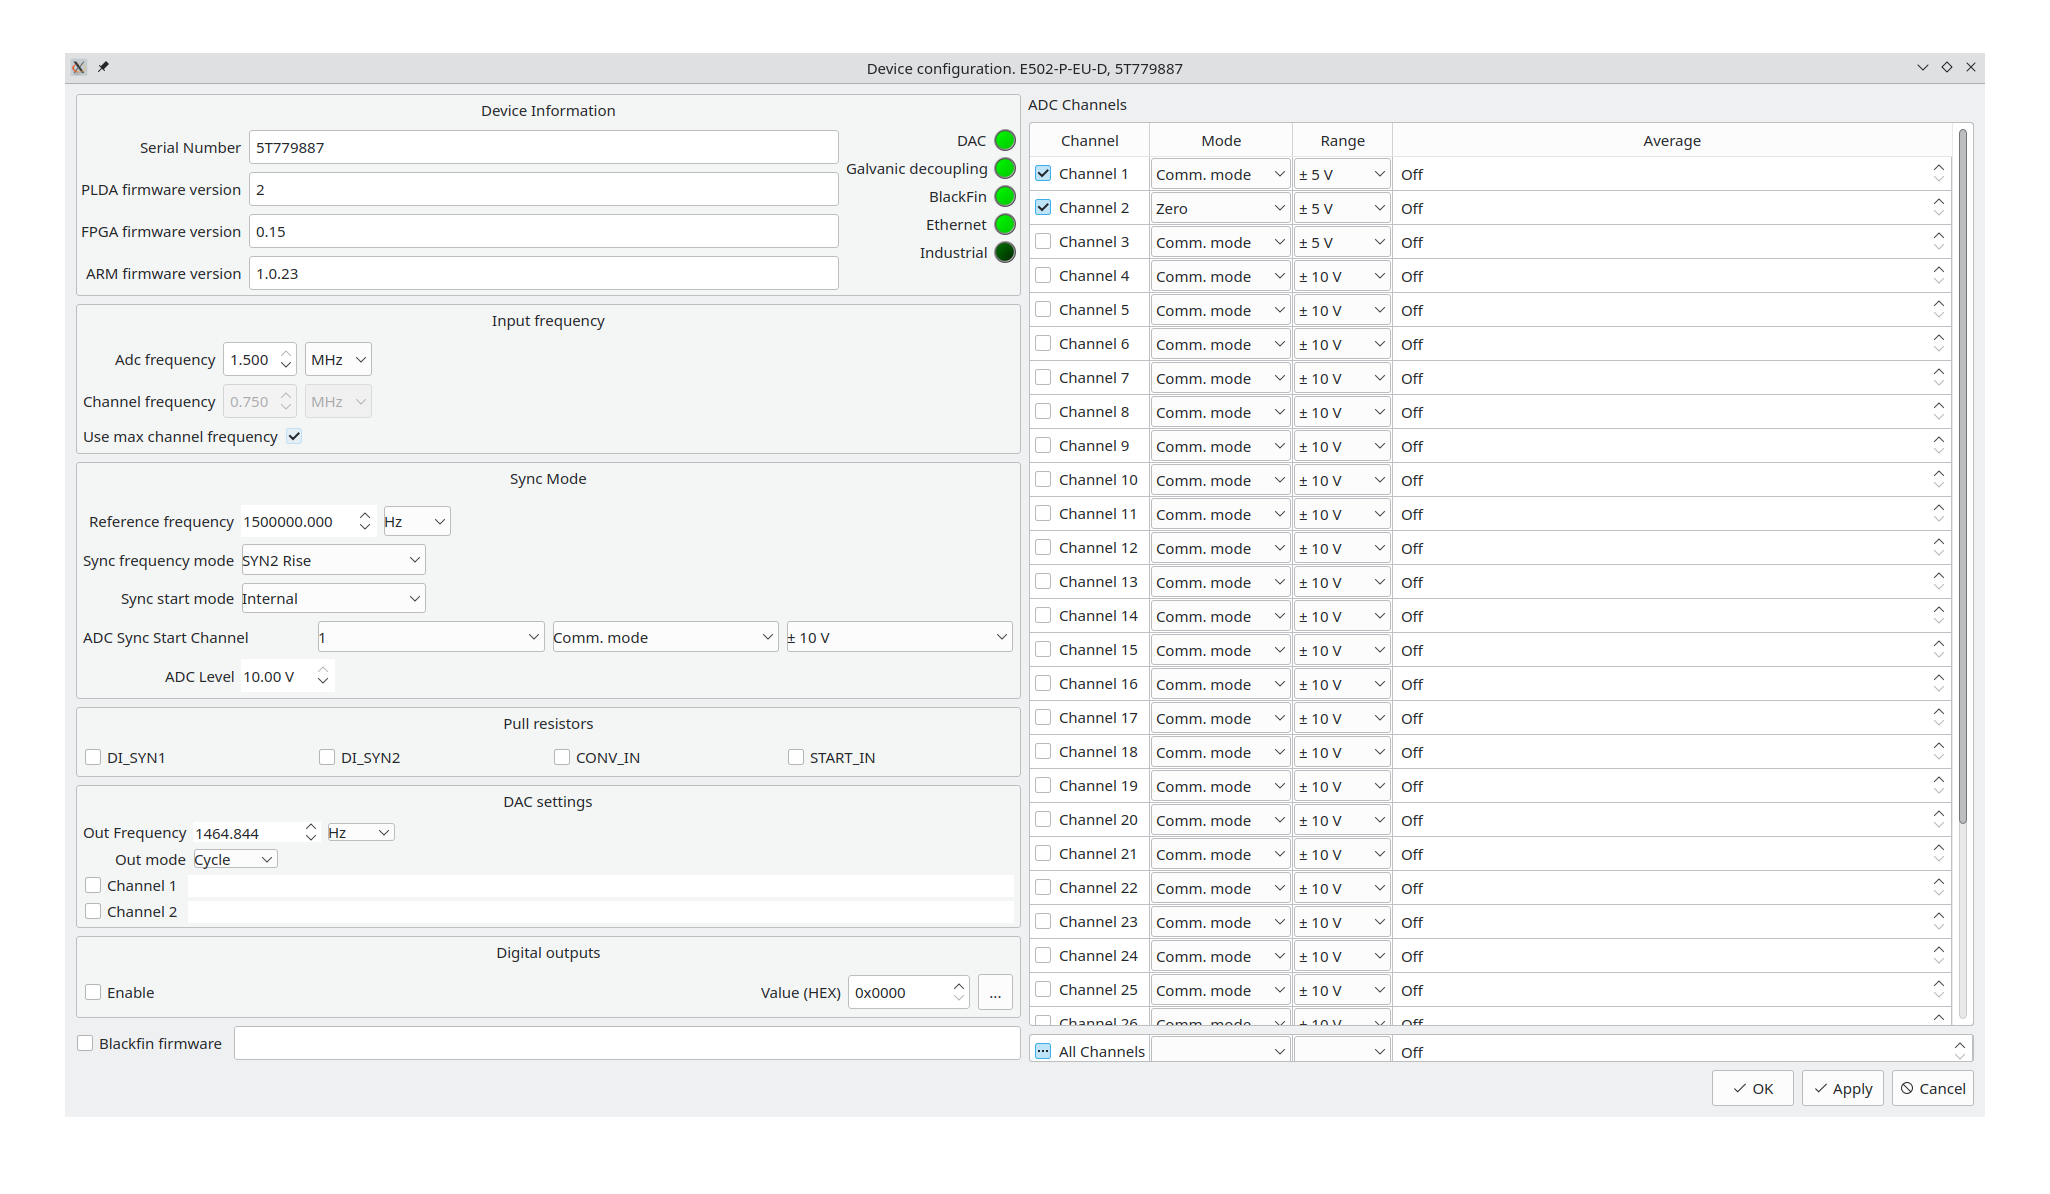This screenshot has width=2050, height=1194.
Task: Toggle the All Channels tri-state checkbox
Action: coord(1043,1051)
